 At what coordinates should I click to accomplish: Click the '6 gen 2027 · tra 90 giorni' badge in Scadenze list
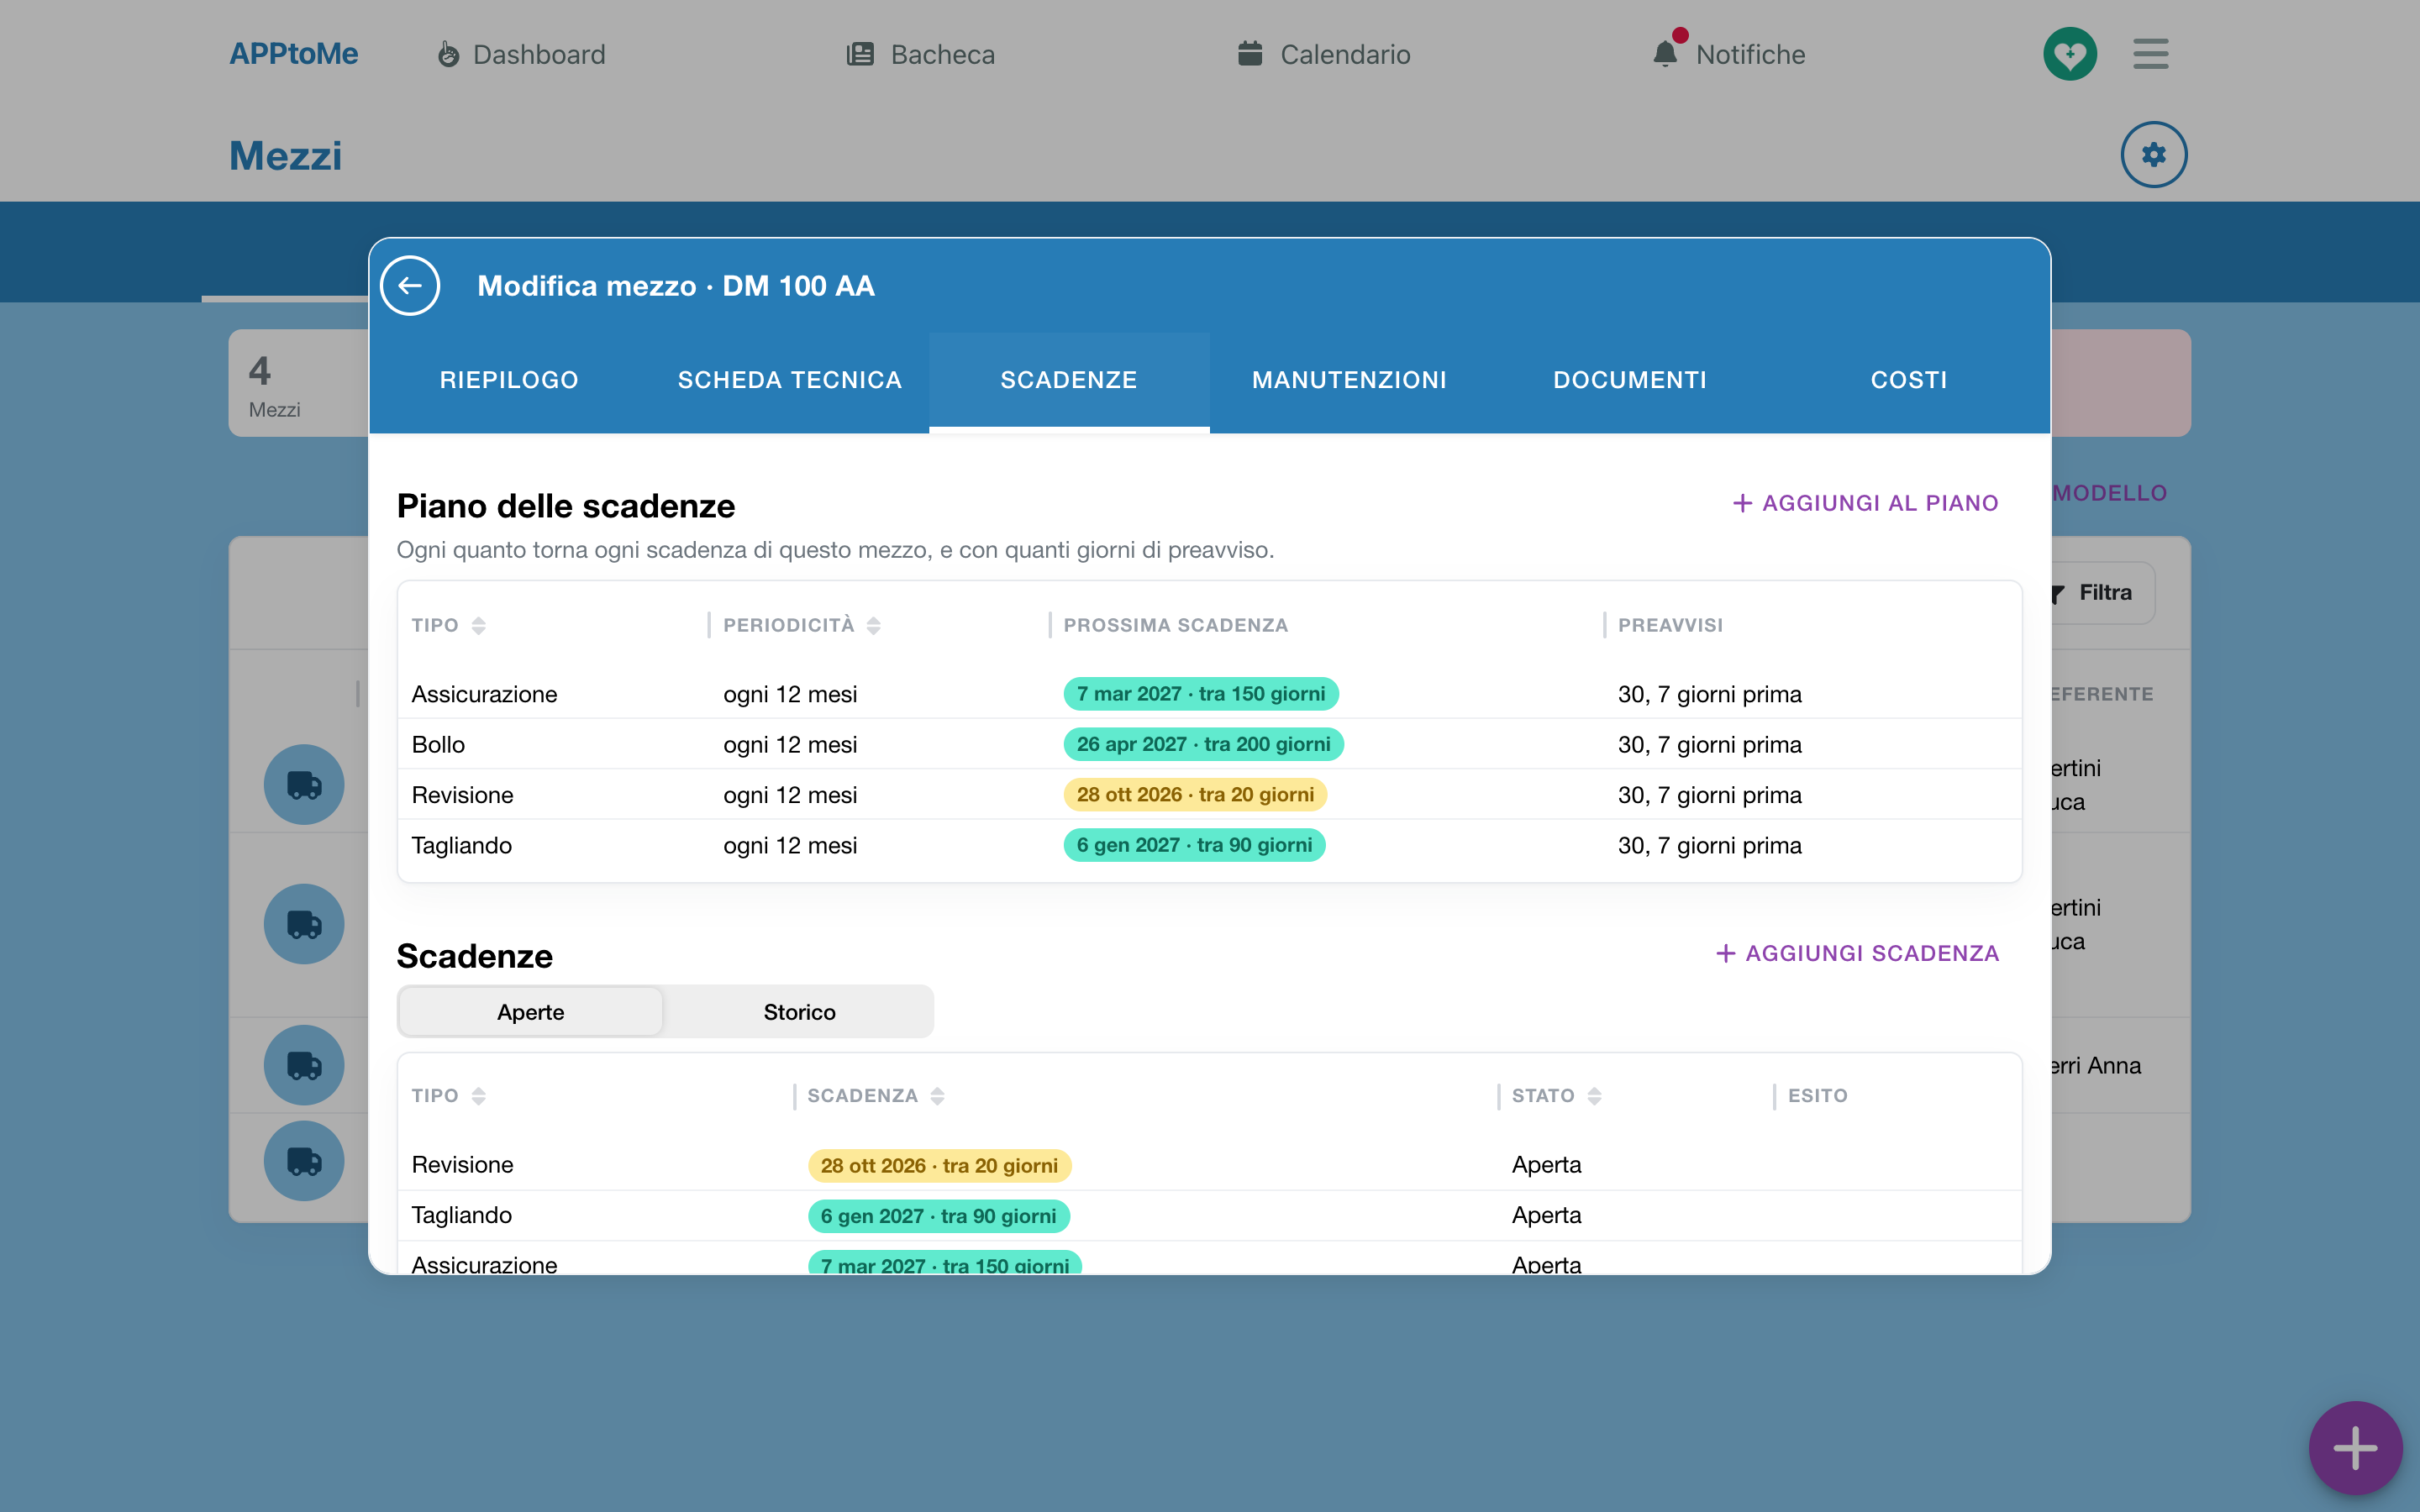click(939, 1216)
